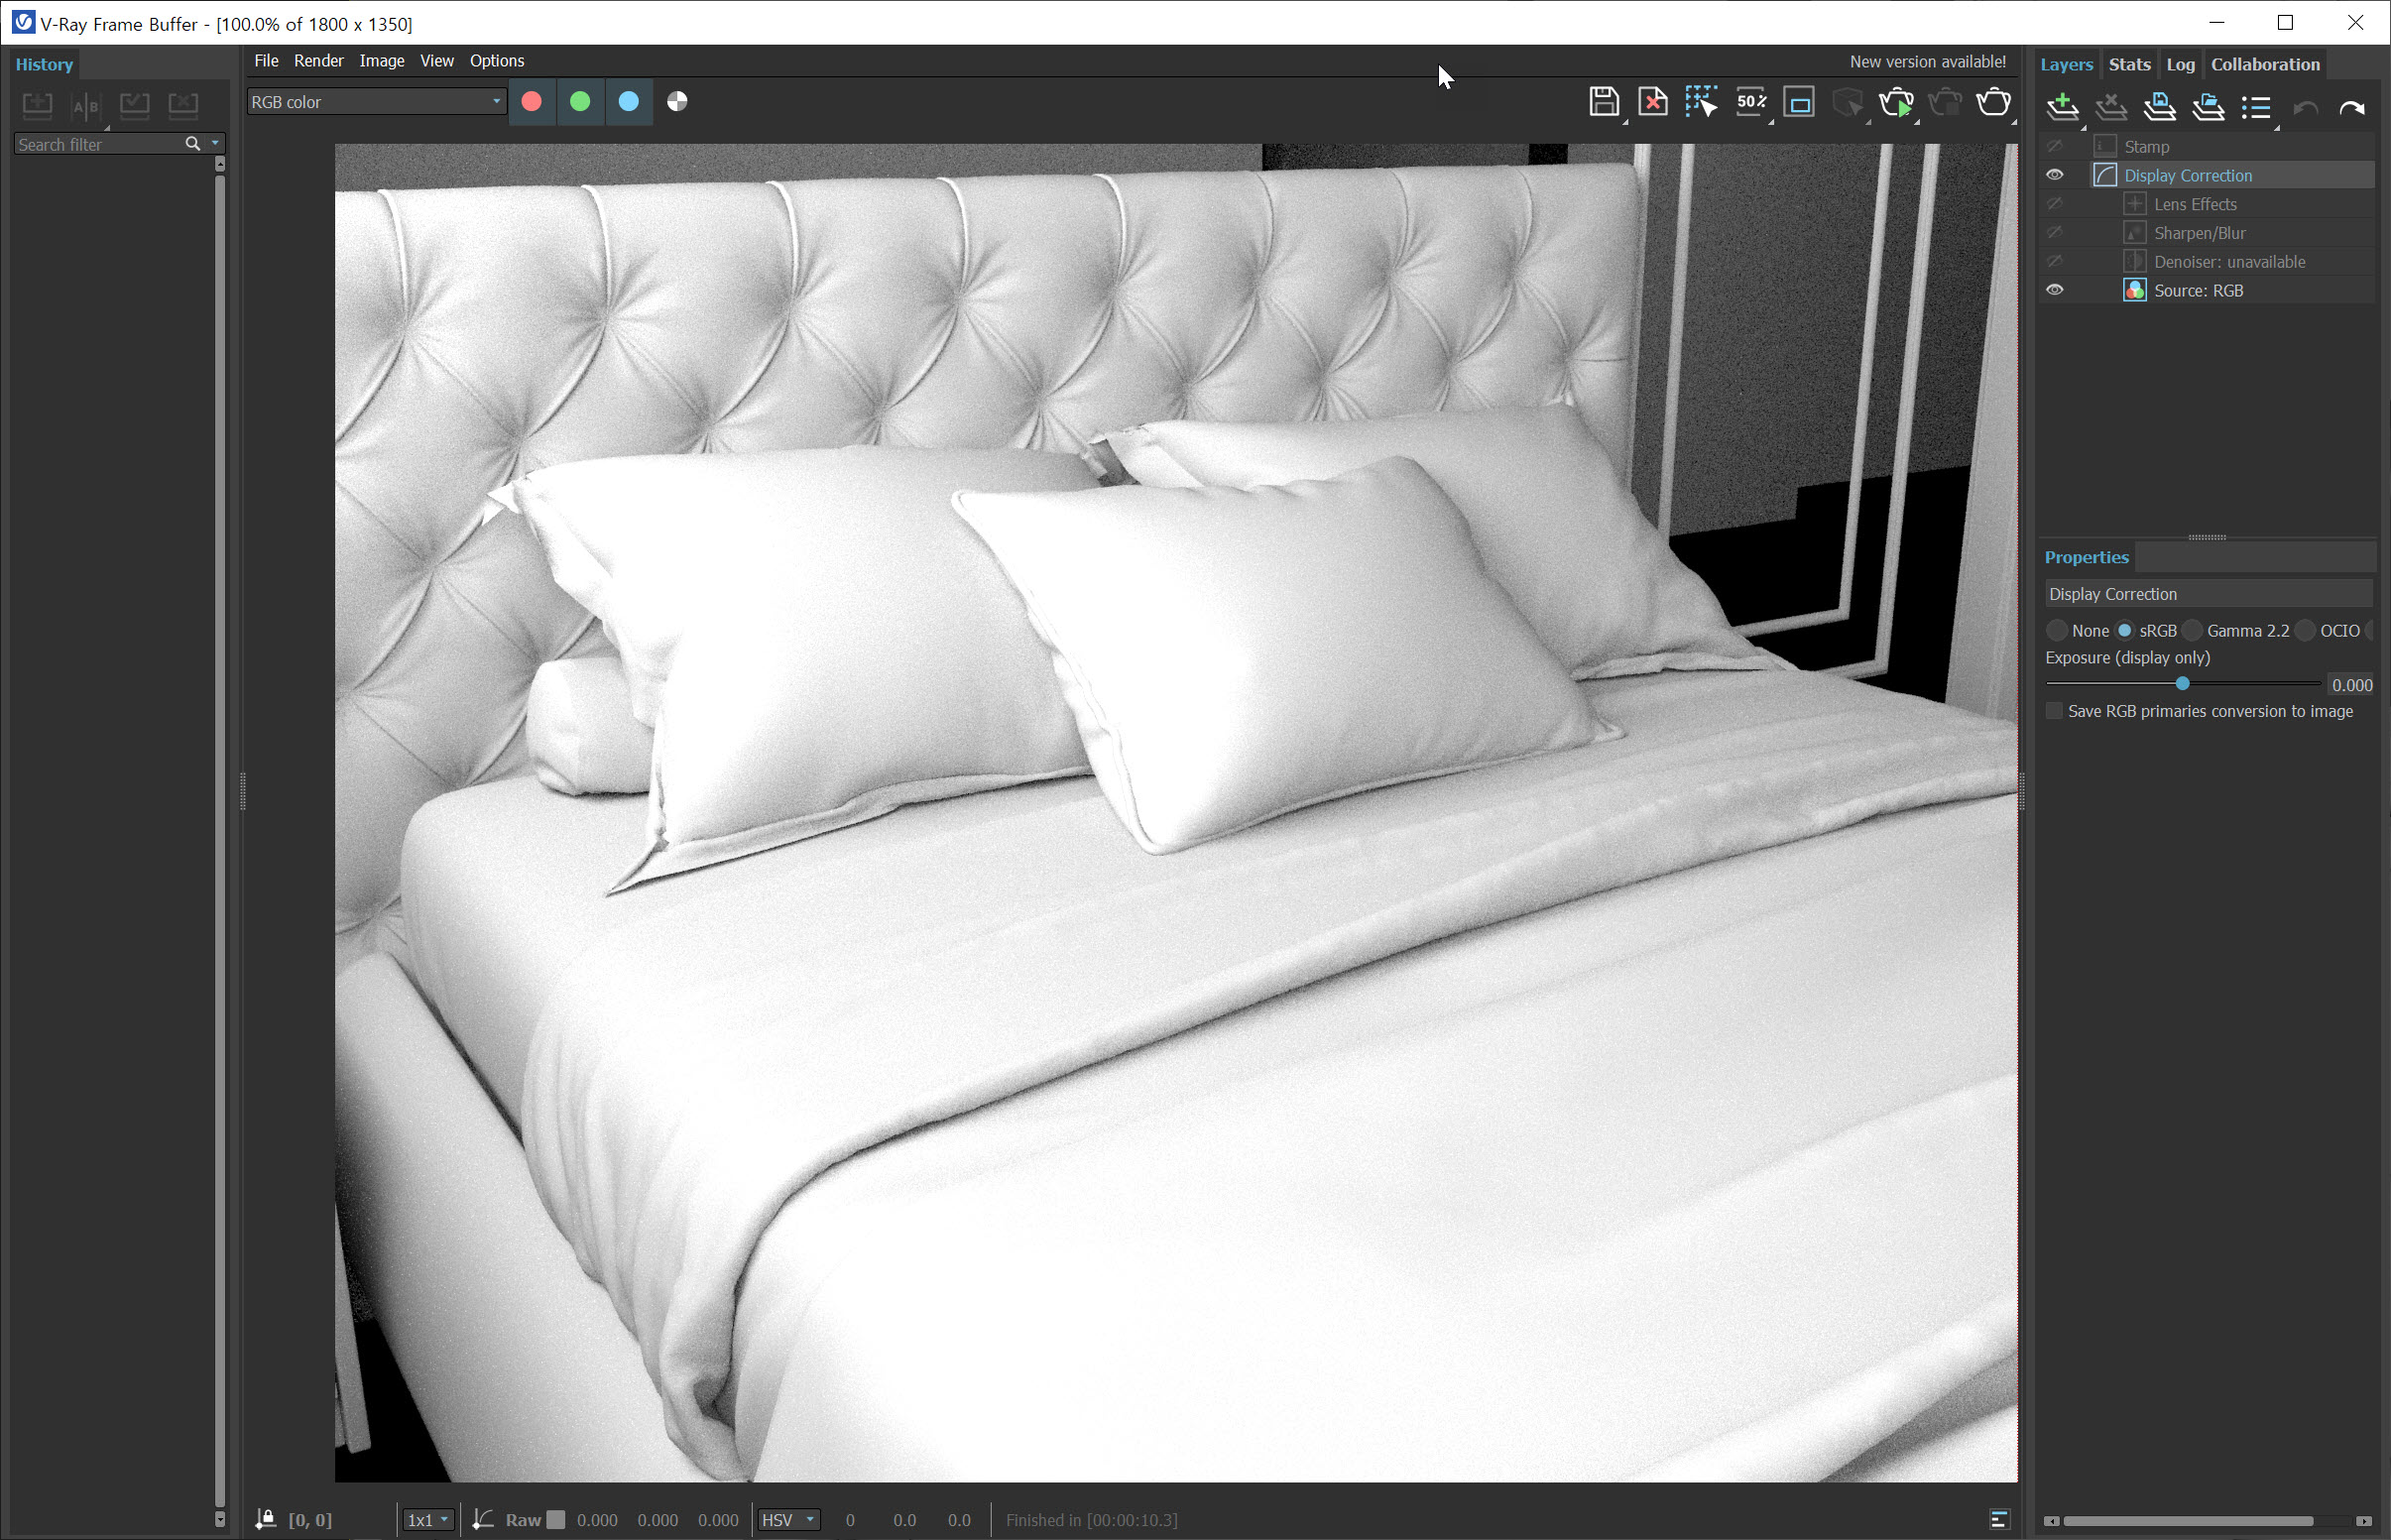Open the Render menu
This screenshot has width=2391, height=1540.
pyautogui.click(x=318, y=61)
